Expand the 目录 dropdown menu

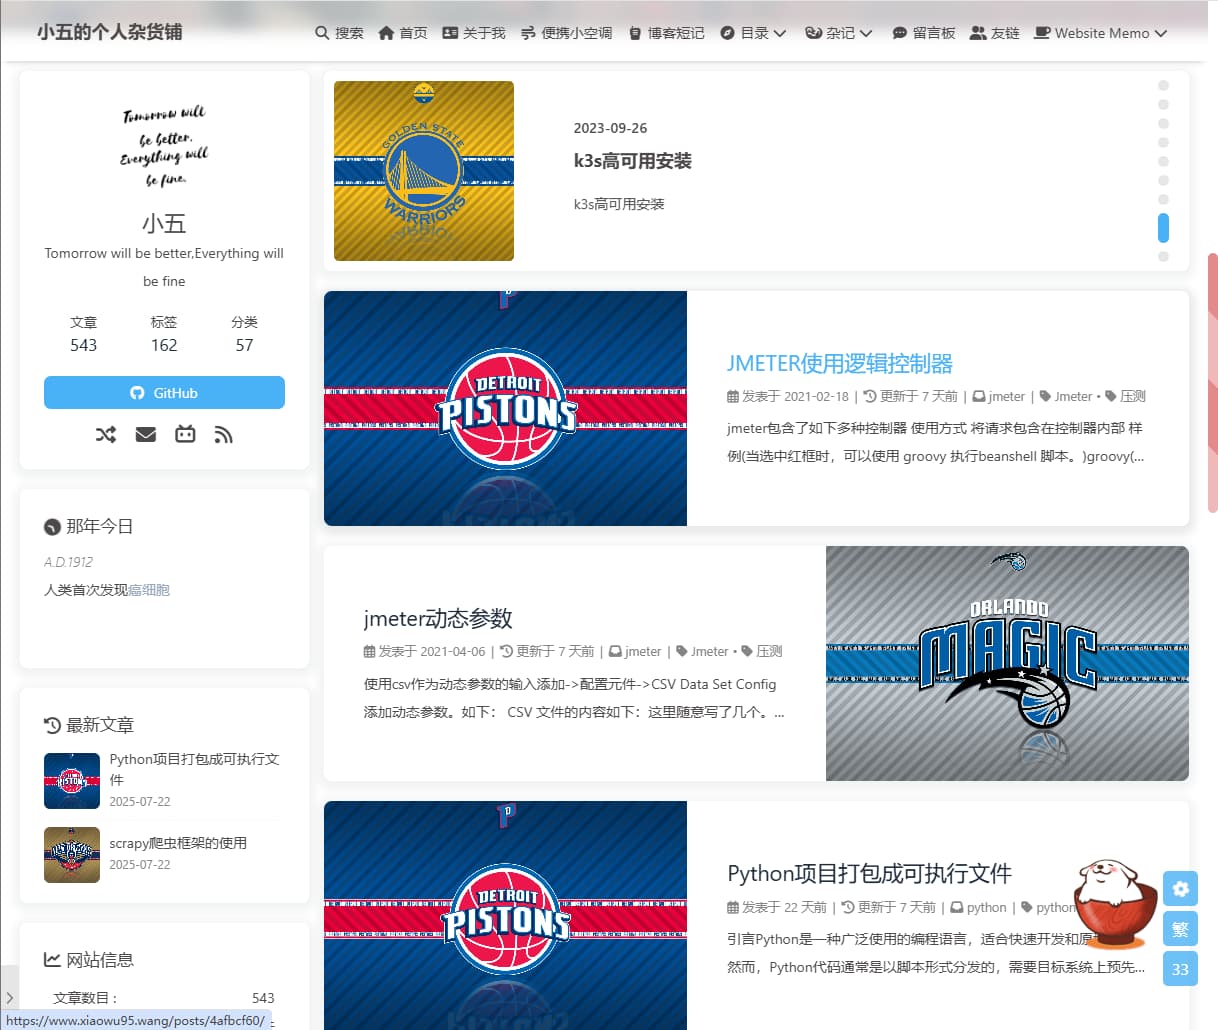(753, 32)
